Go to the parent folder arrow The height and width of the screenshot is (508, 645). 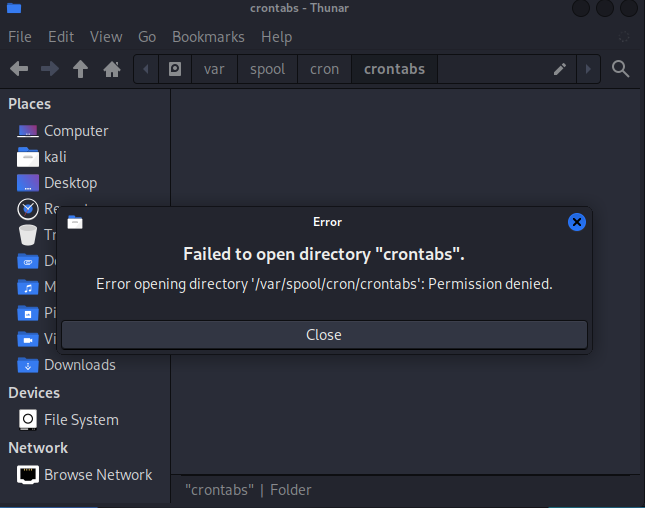[x=81, y=69]
